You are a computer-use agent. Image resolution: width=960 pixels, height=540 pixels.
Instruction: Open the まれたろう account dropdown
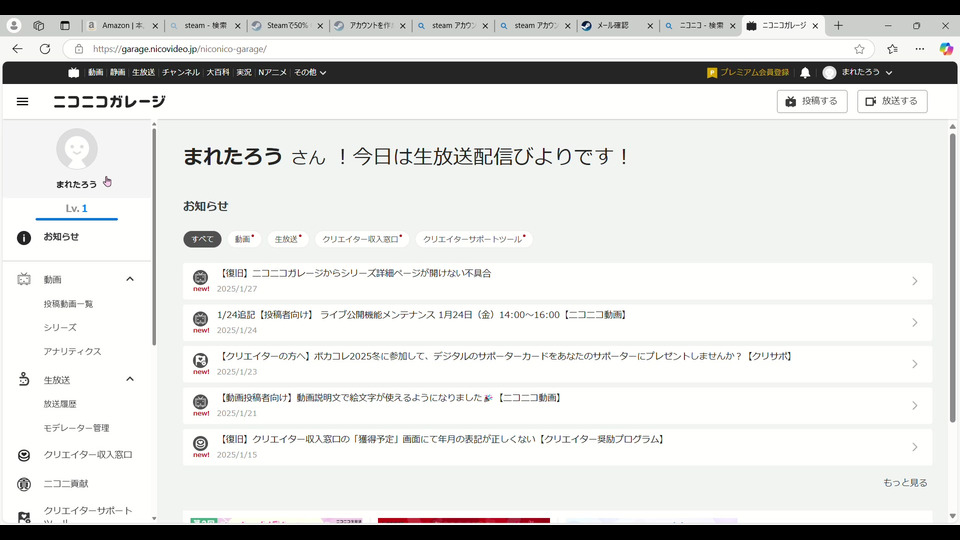click(857, 72)
